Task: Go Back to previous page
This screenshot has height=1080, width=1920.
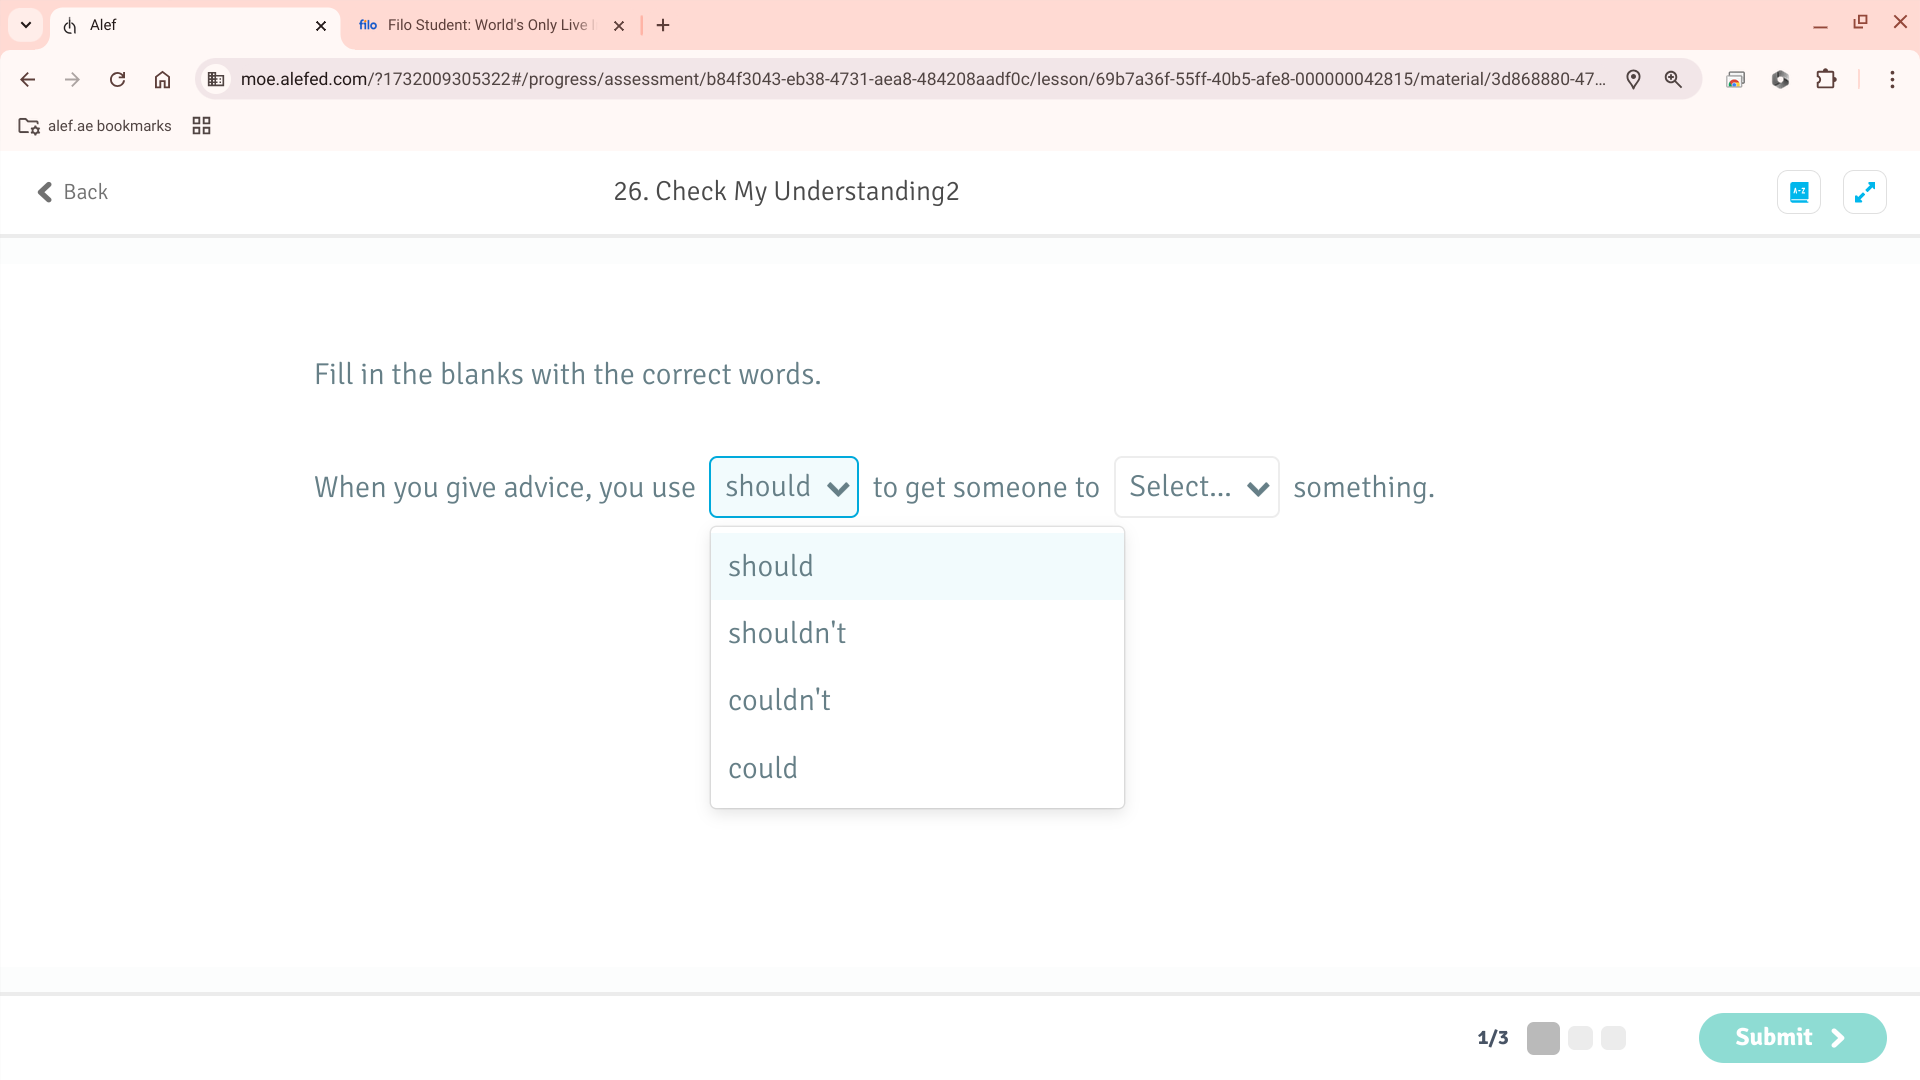Action: click(x=72, y=192)
